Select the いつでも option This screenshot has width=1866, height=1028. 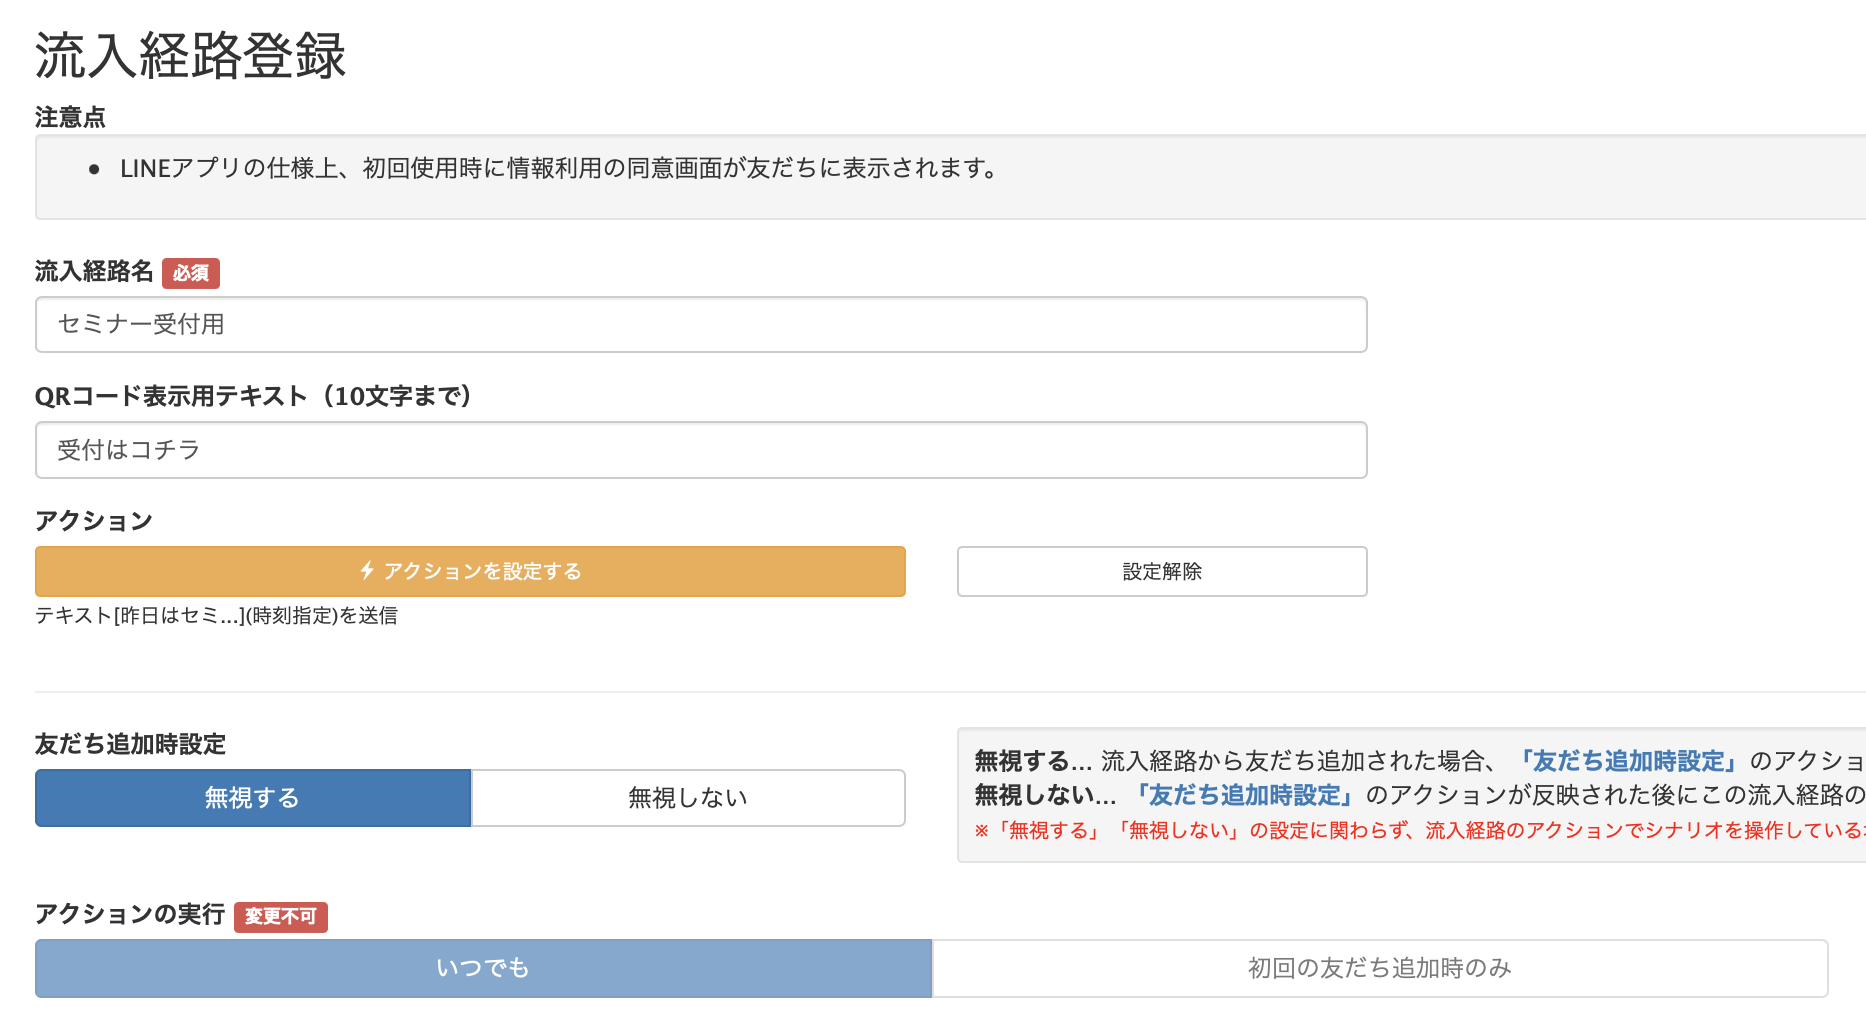(x=482, y=967)
